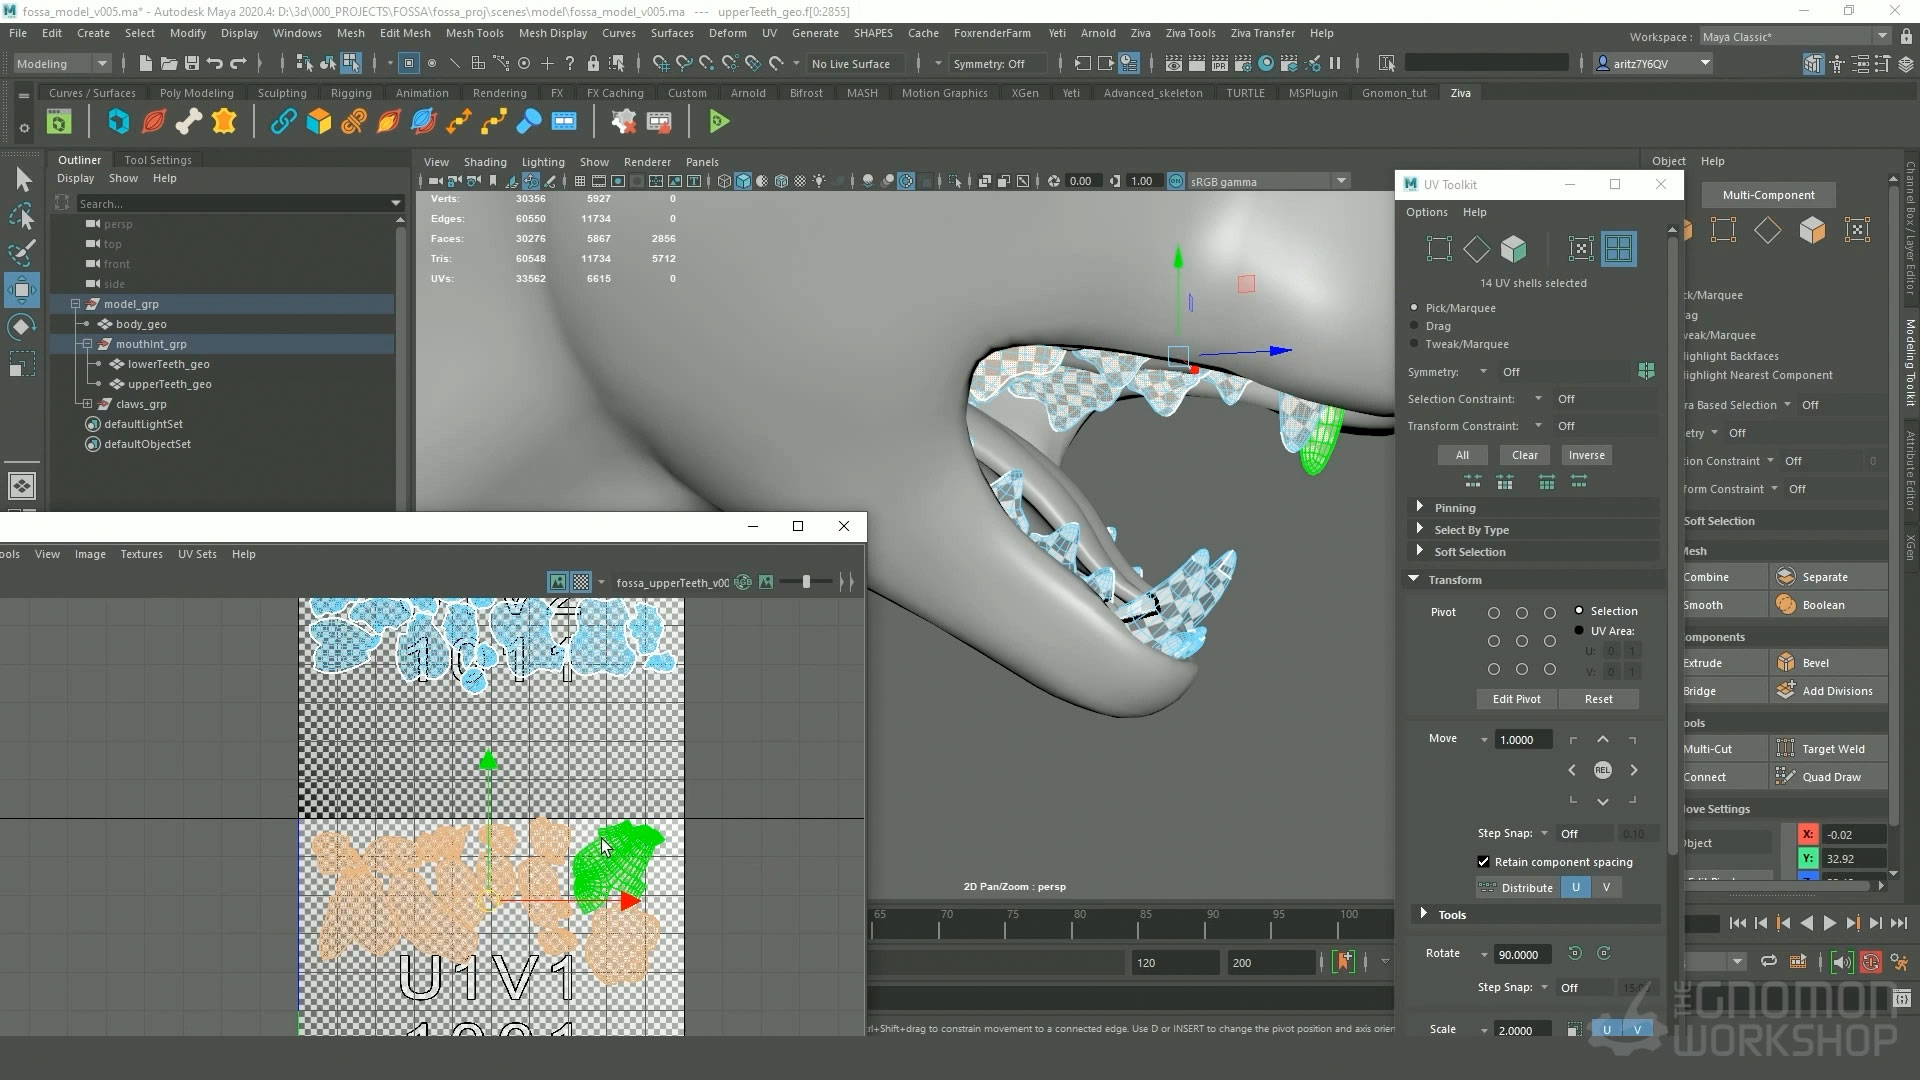This screenshot has height=1080, width=1920.
Task: Select UV shell mode in UV Toolkit
Action: pyautogui.click(x=1618, y=249)
